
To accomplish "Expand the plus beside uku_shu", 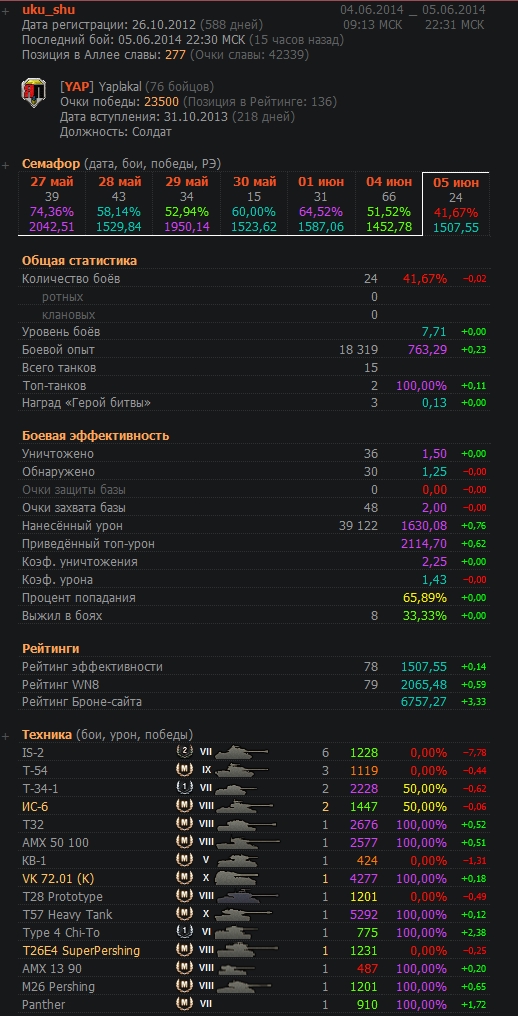I will (6, 13).
